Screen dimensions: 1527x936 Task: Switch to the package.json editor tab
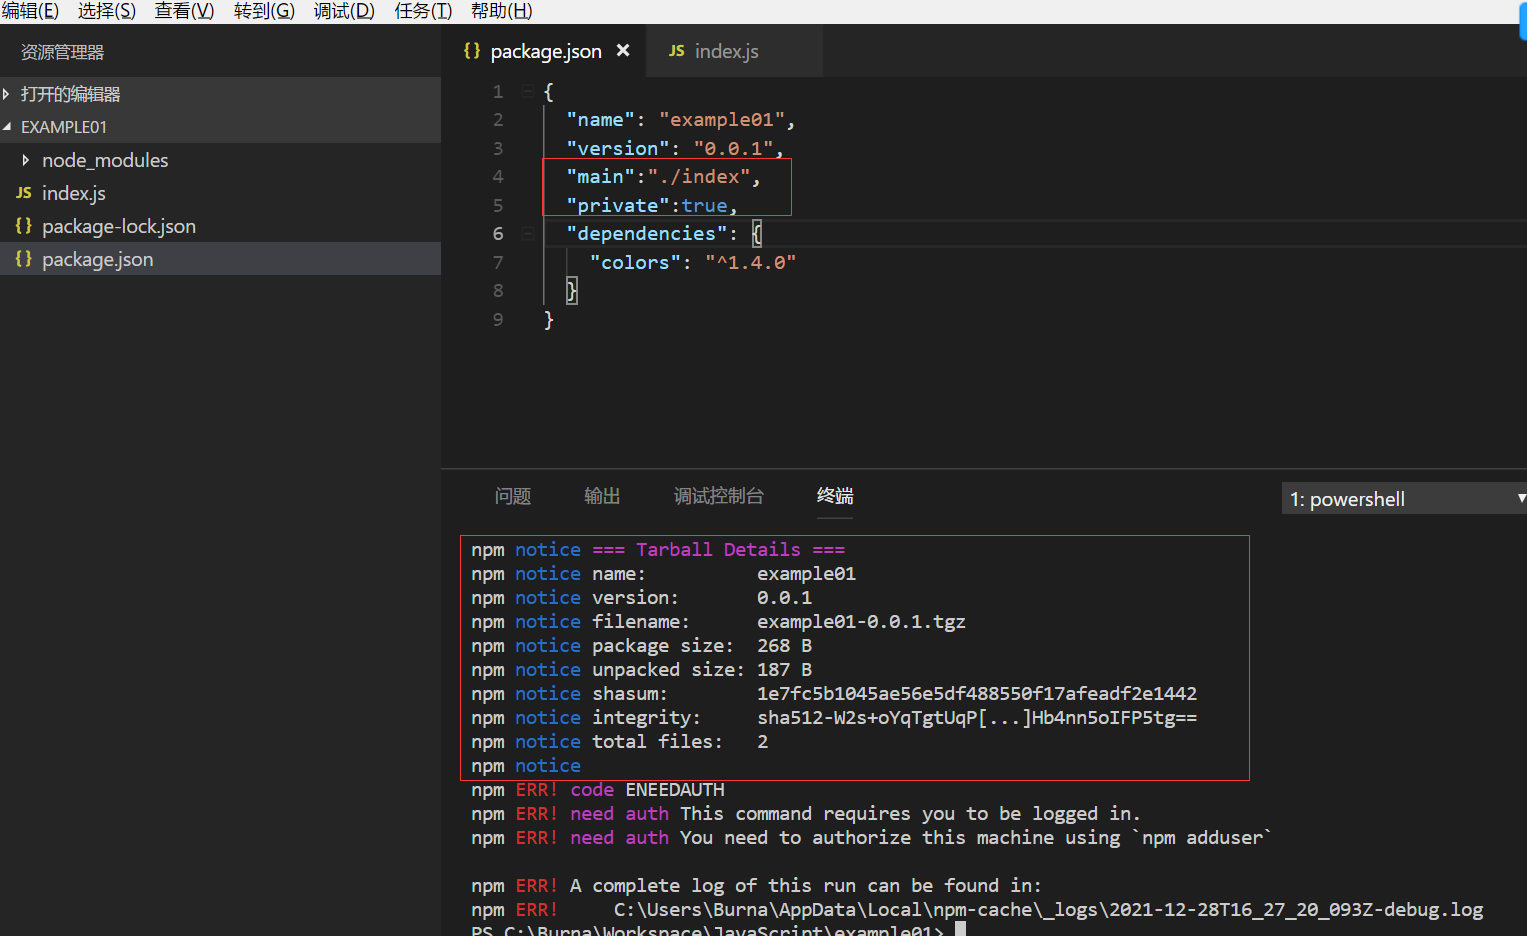pyautogui.click(x=545, y=51)
